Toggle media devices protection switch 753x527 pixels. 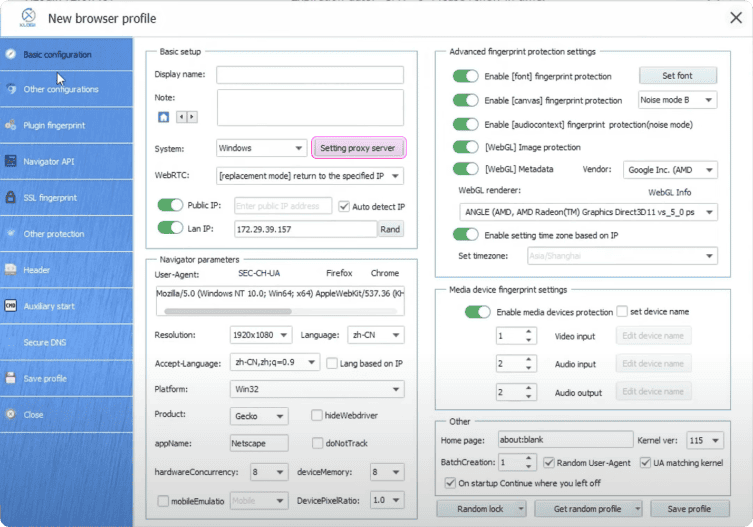[x=477, y=312]
